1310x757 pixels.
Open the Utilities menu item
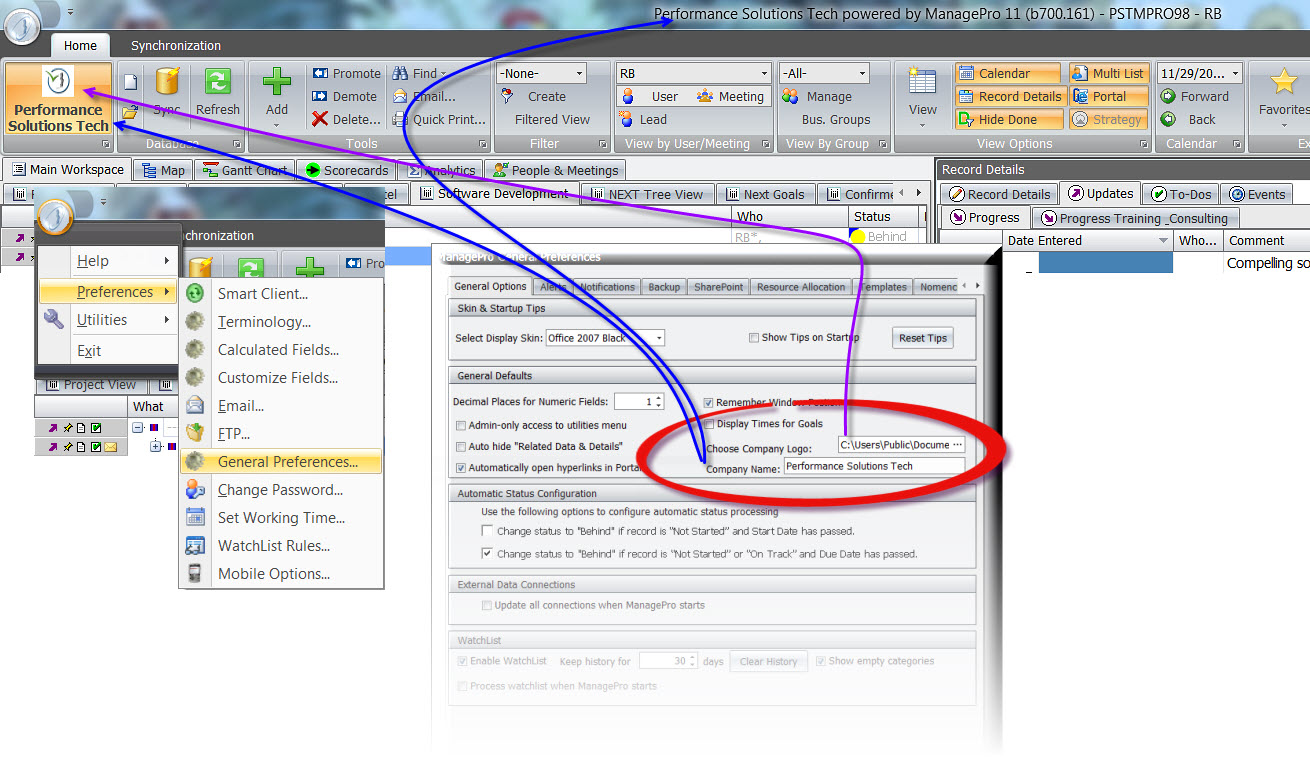pyautogui.click(x=107, y=320)
